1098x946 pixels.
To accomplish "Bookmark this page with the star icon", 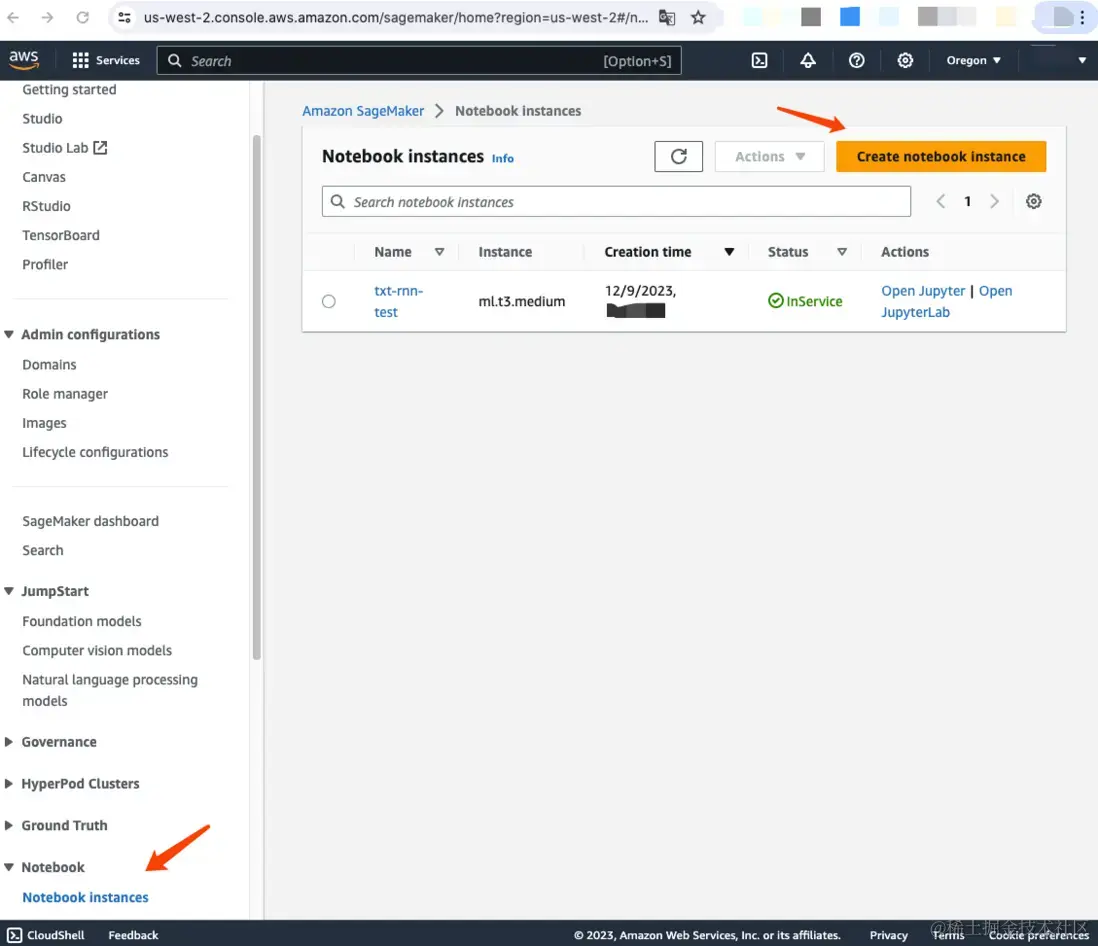I will coord(697,18).
